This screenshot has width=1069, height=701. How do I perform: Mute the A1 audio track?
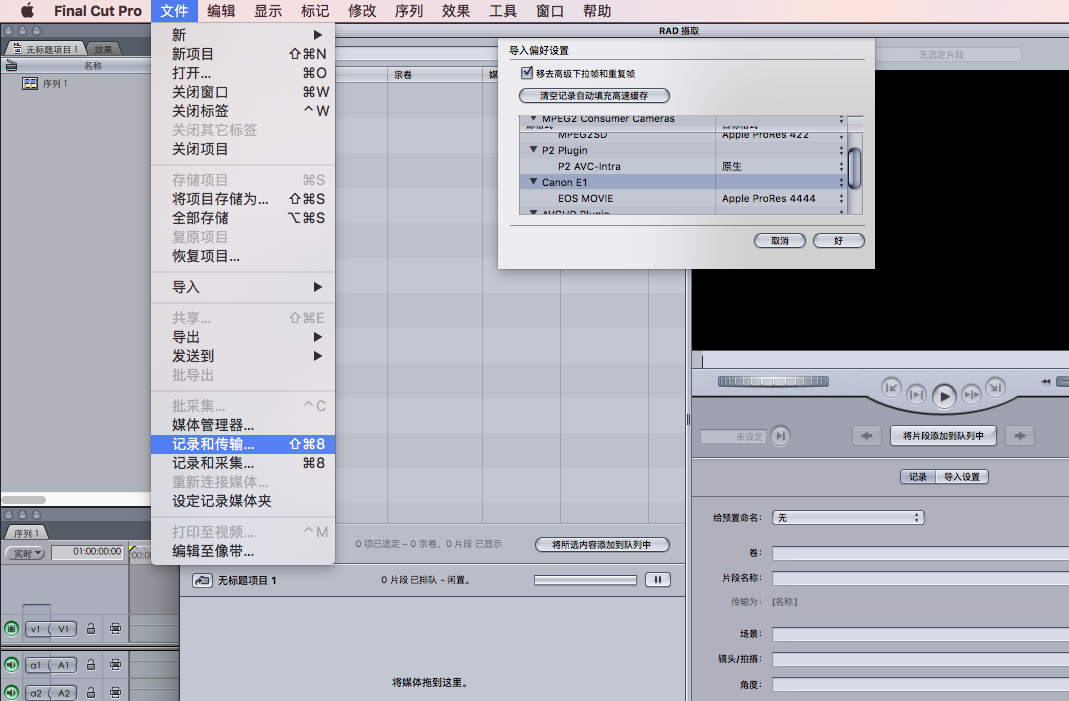[x=11, y=664]
